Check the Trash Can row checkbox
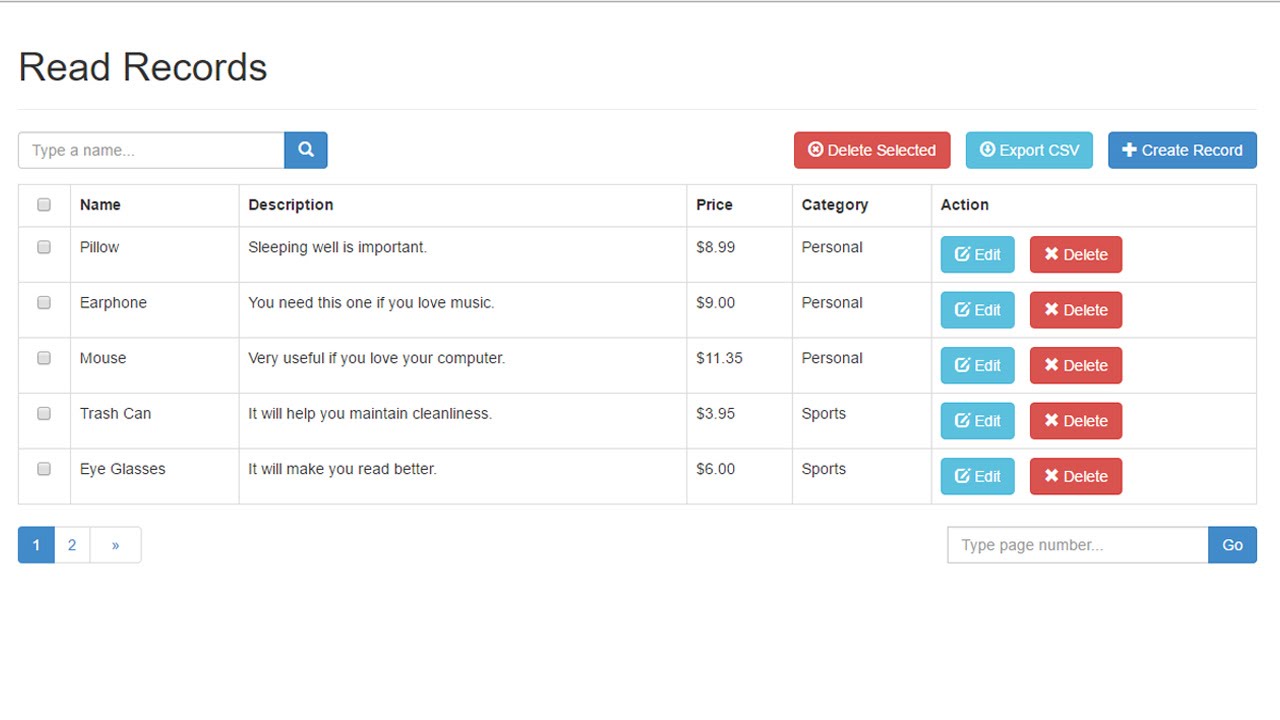Image resolution: width=1280 pixels, height=720 pixels. pyautogui.click(x=44, y=413)
